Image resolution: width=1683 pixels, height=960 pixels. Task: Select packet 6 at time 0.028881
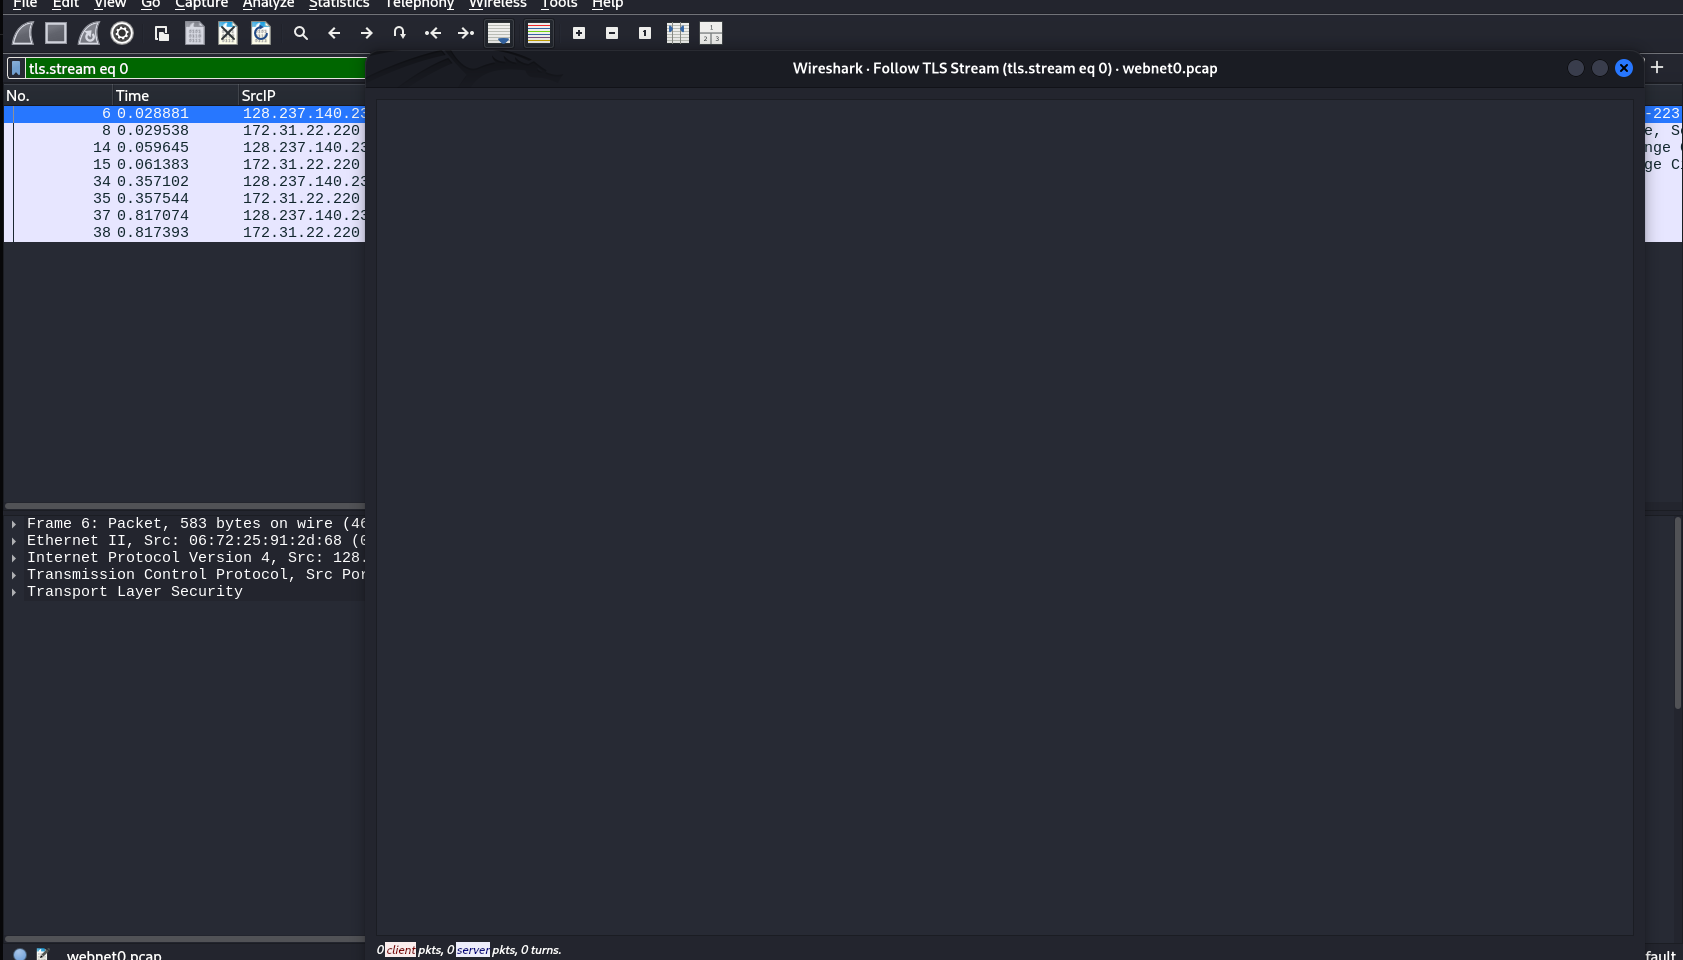(x=185, y=114)
